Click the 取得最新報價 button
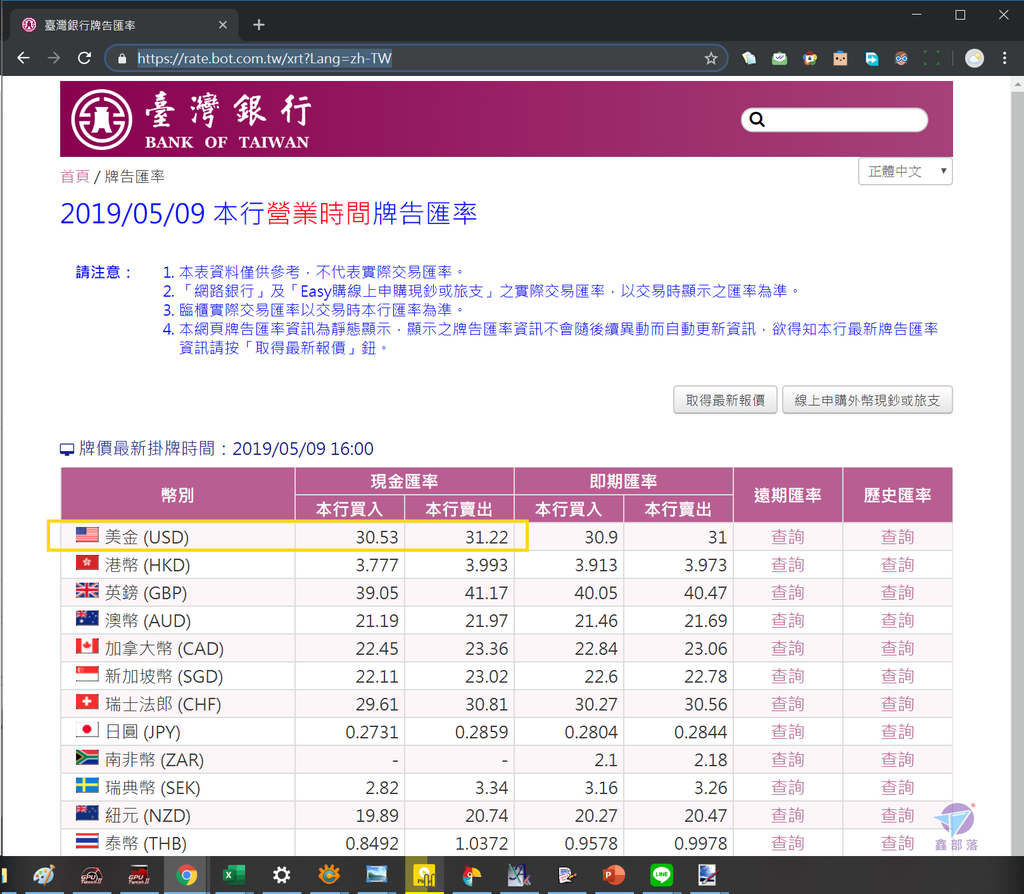Screen dimensions: 1024x894 (x=725, y=400)
